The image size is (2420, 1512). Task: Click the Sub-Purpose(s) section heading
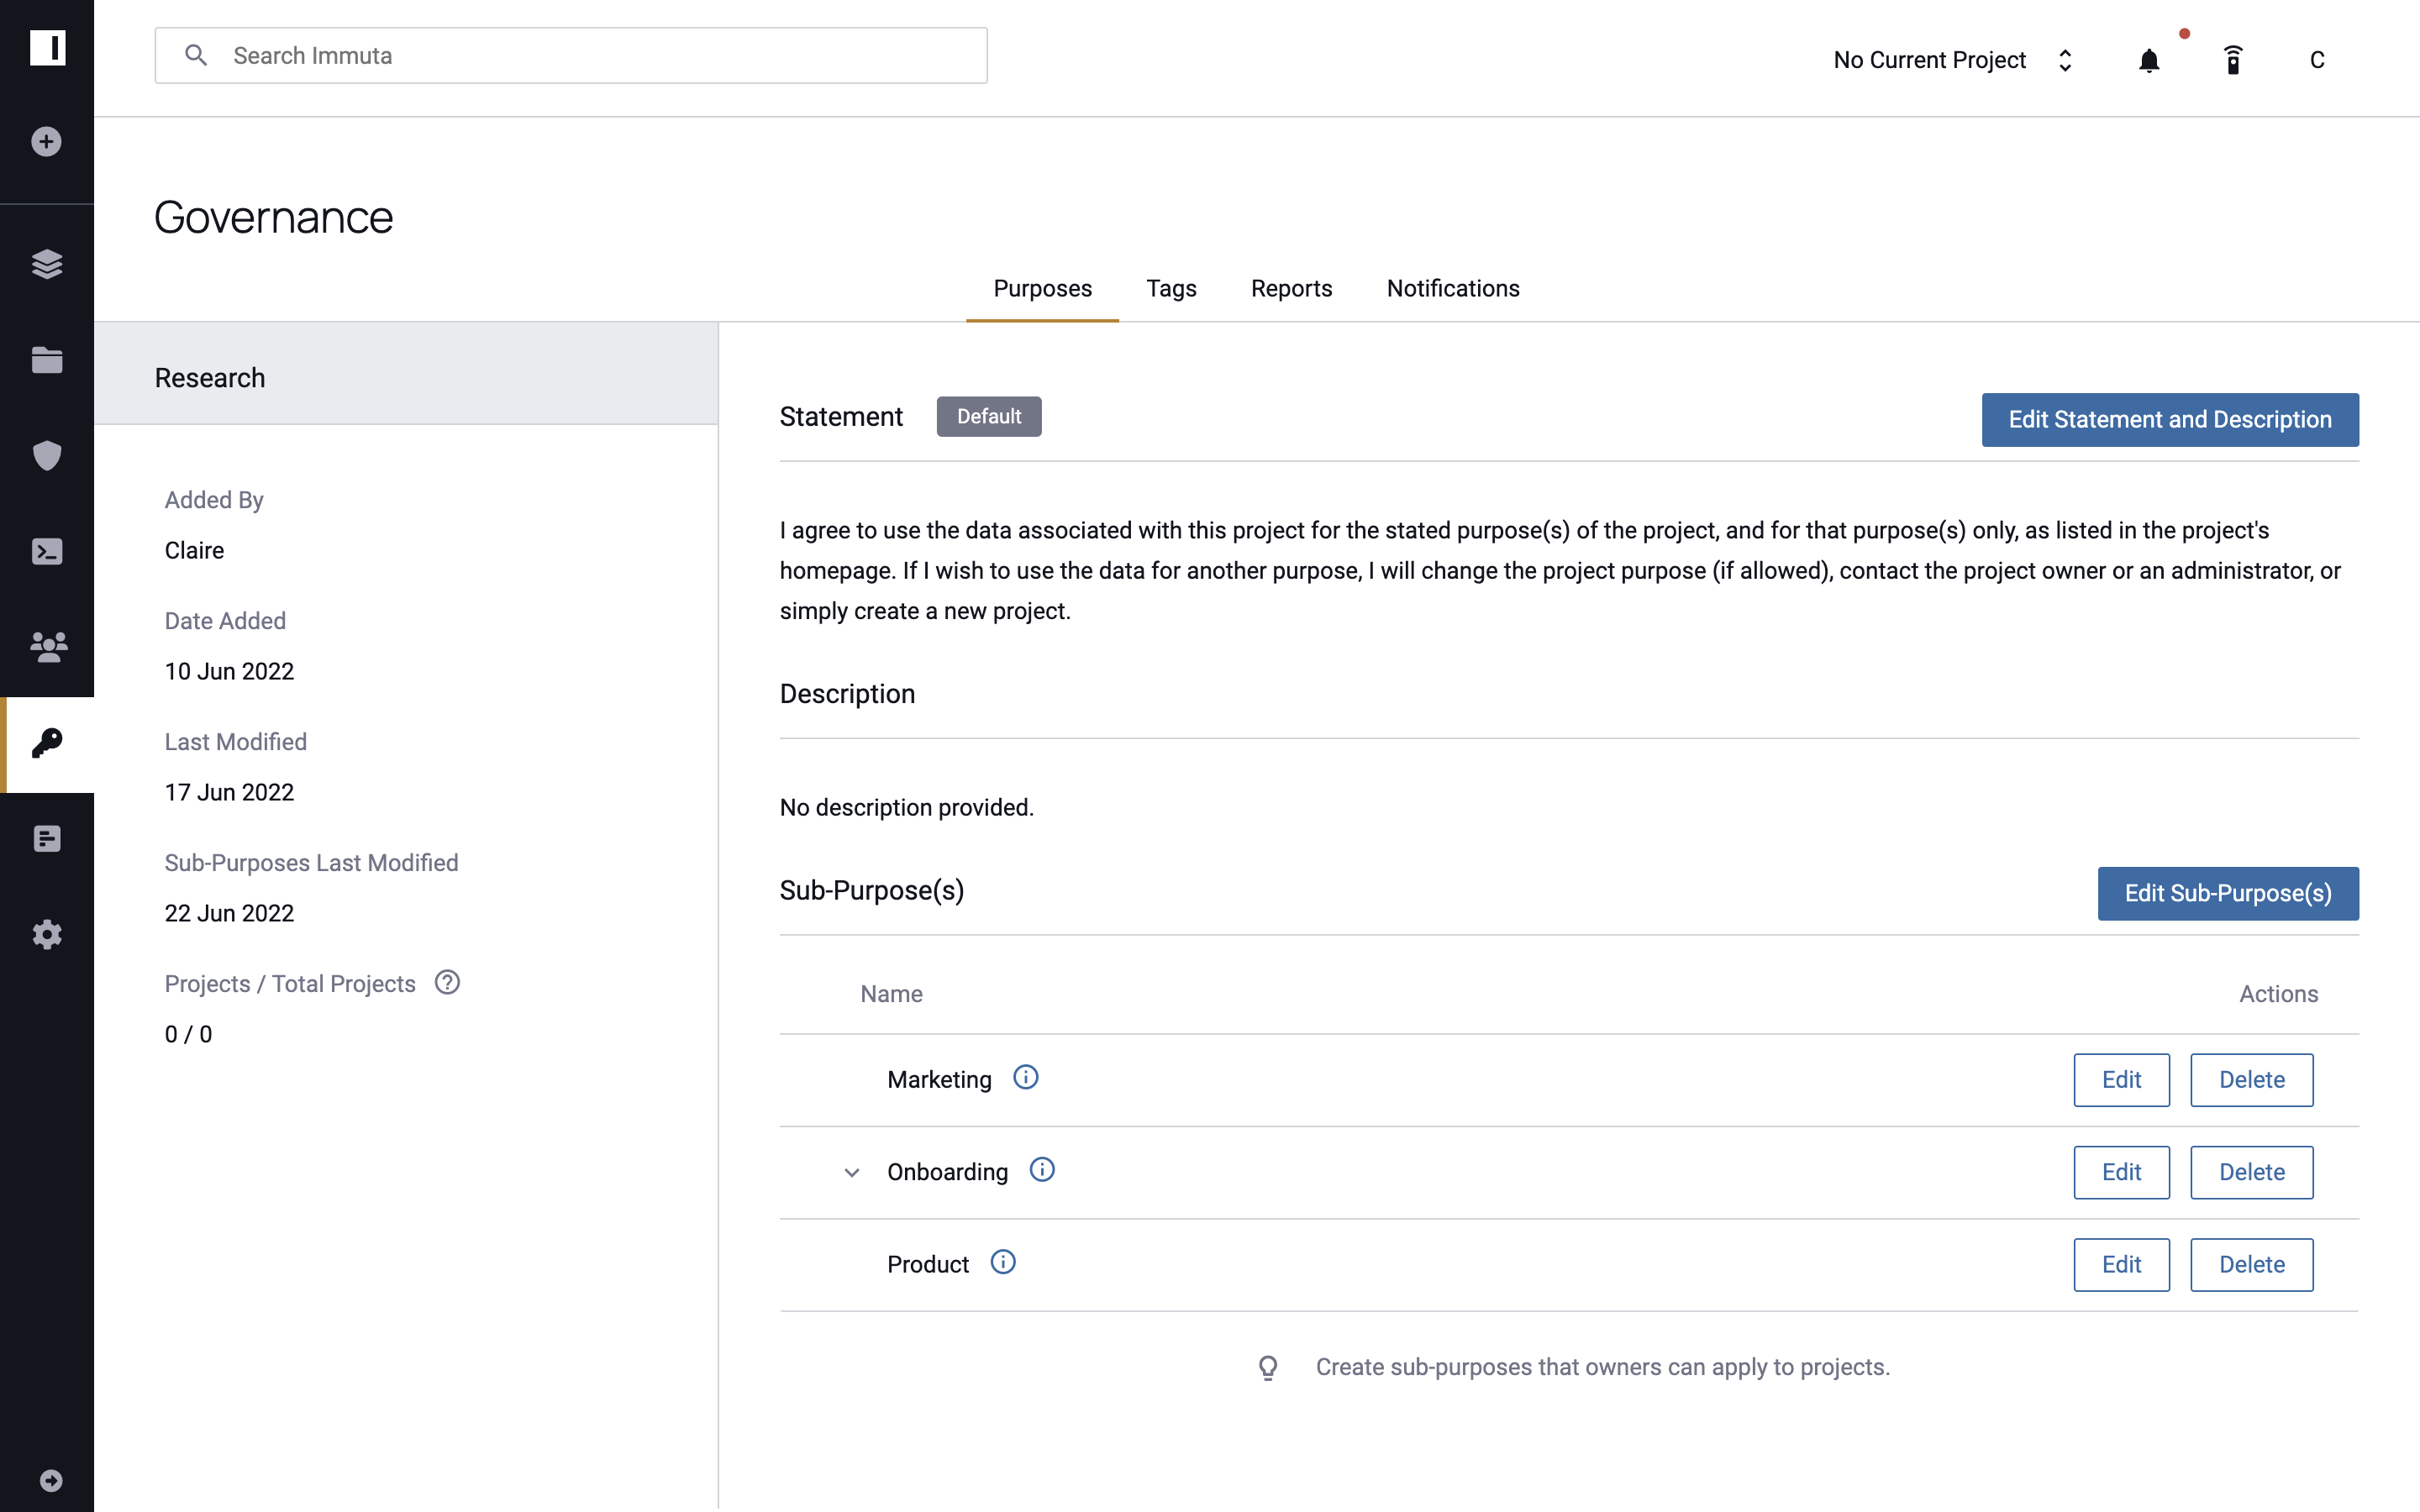[x=871, y=890]
